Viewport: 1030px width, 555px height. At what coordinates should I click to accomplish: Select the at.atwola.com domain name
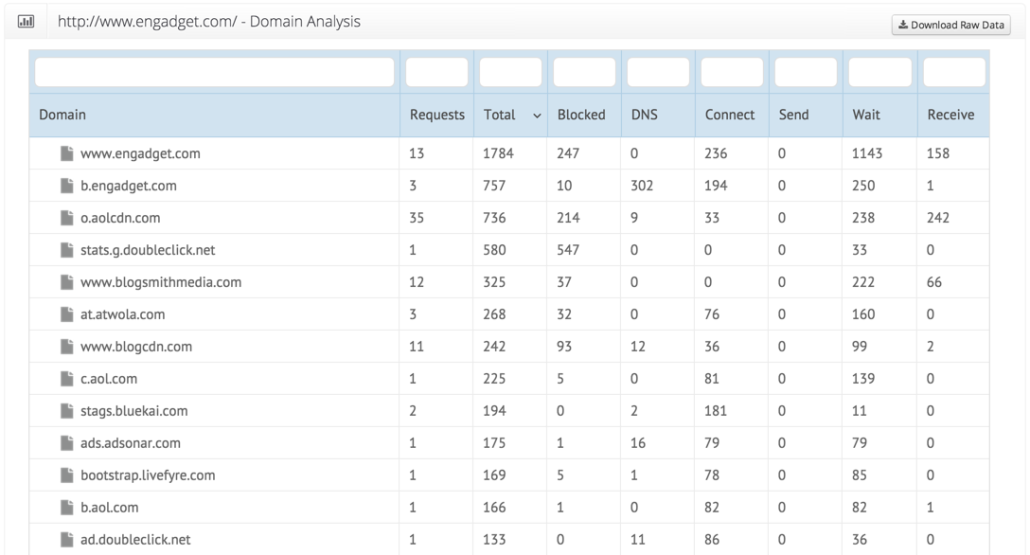point(122,315)
